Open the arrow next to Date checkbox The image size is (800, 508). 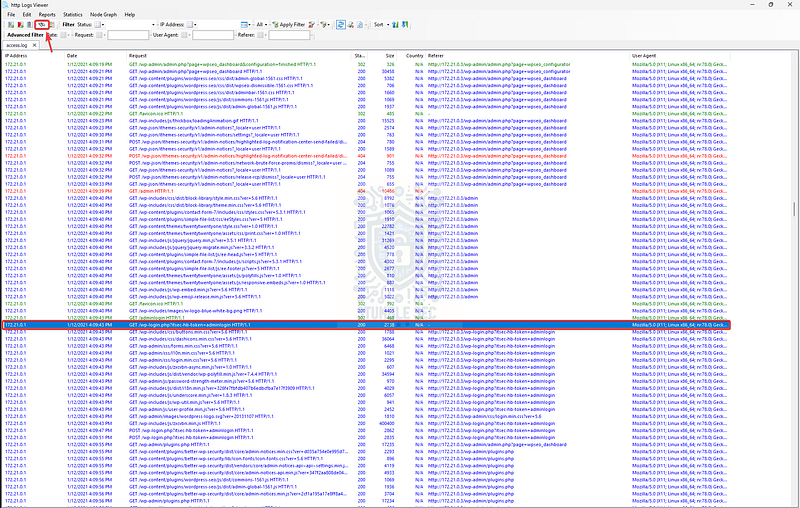(x=68, y=35)
